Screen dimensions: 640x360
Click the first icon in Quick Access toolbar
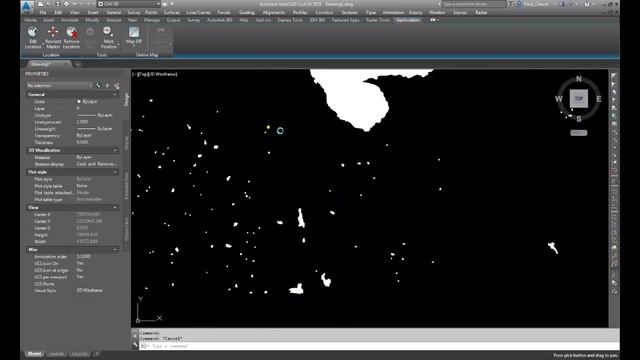click(x=40, y=4)
